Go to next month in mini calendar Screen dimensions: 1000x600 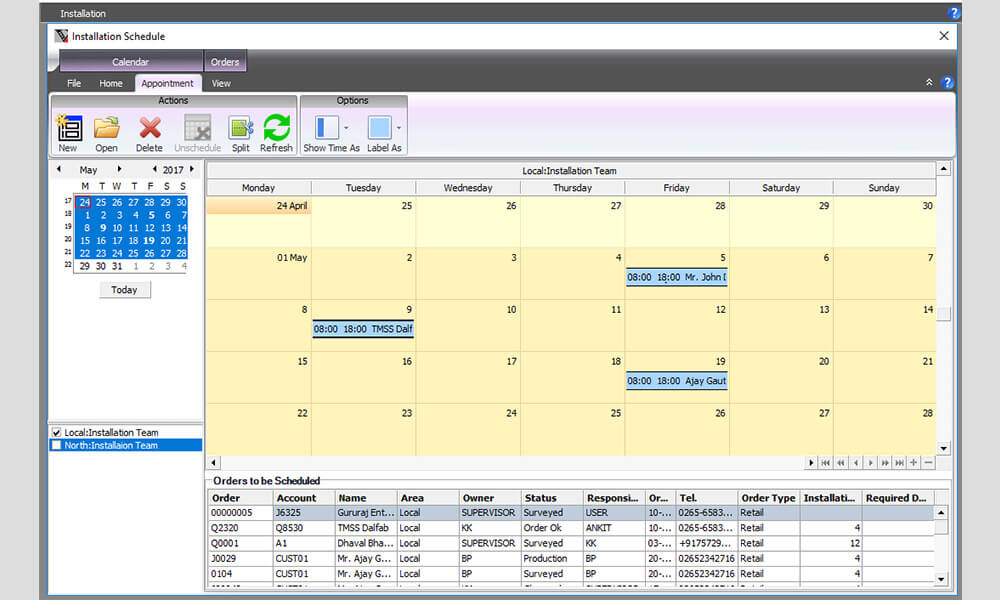[120, 170]
